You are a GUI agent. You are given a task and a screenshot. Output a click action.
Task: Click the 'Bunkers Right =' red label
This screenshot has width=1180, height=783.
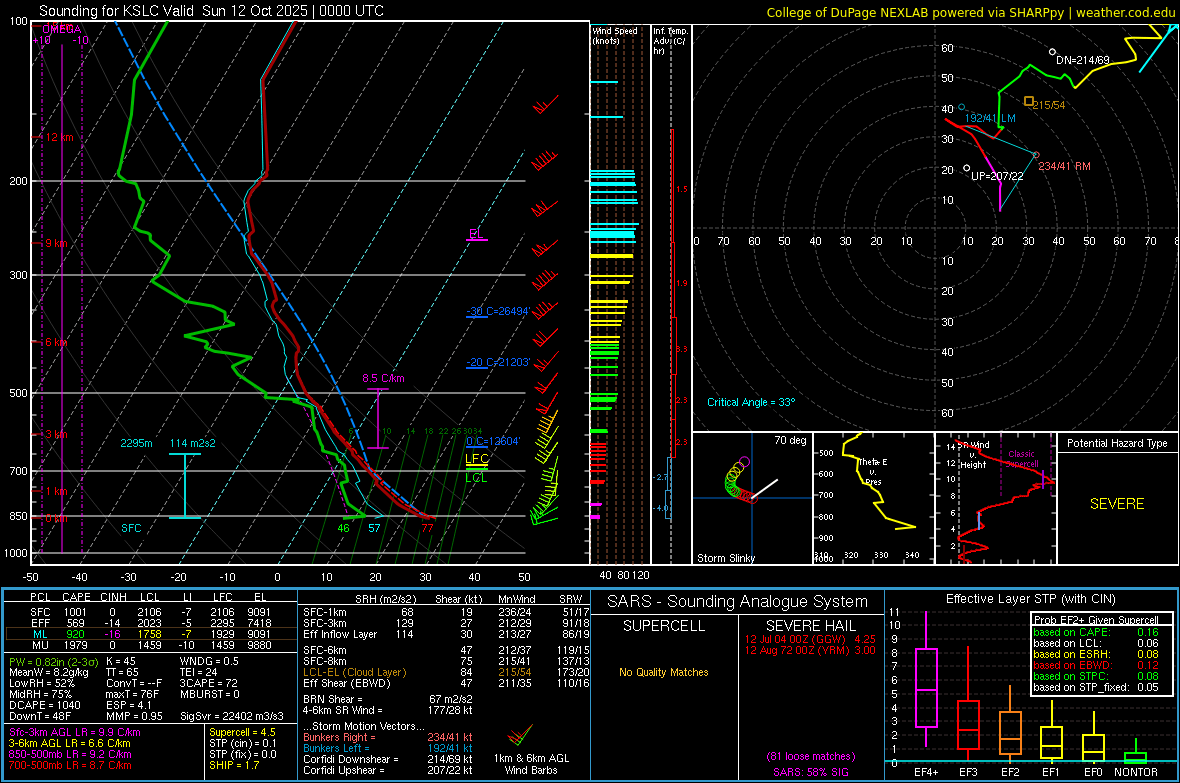[339, 737]
